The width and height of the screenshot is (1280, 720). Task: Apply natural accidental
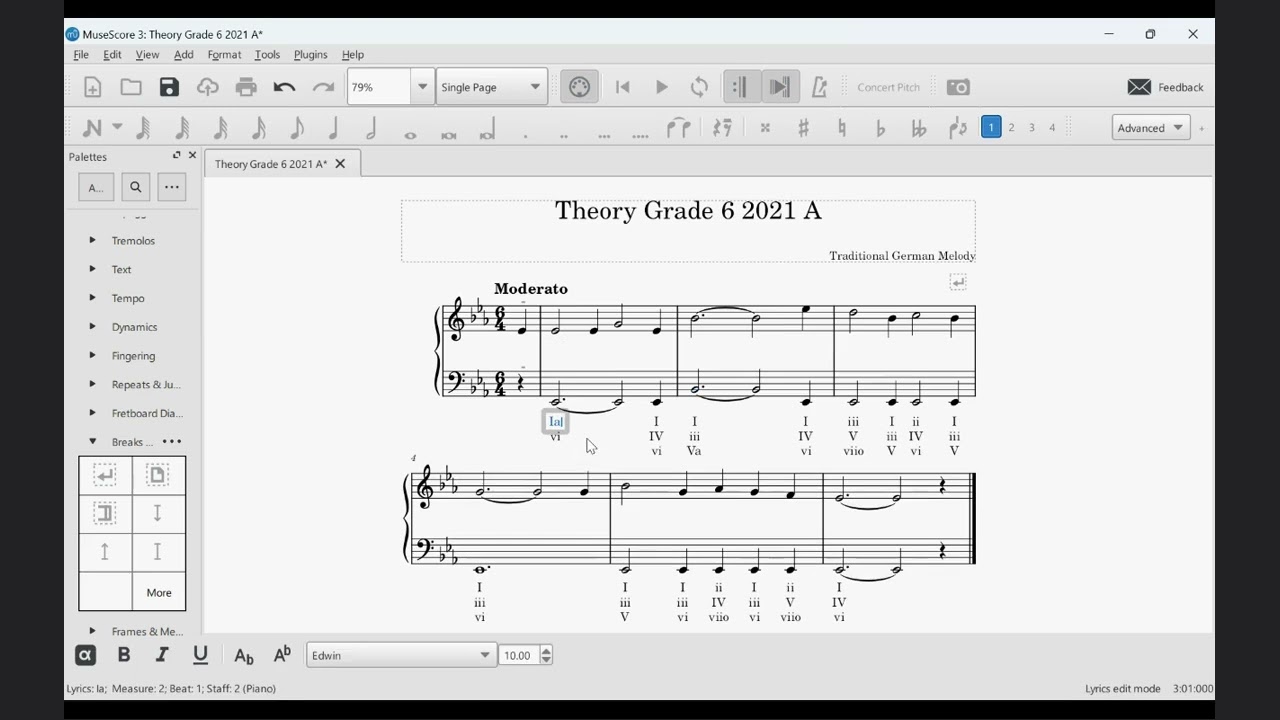coord(842,128)
